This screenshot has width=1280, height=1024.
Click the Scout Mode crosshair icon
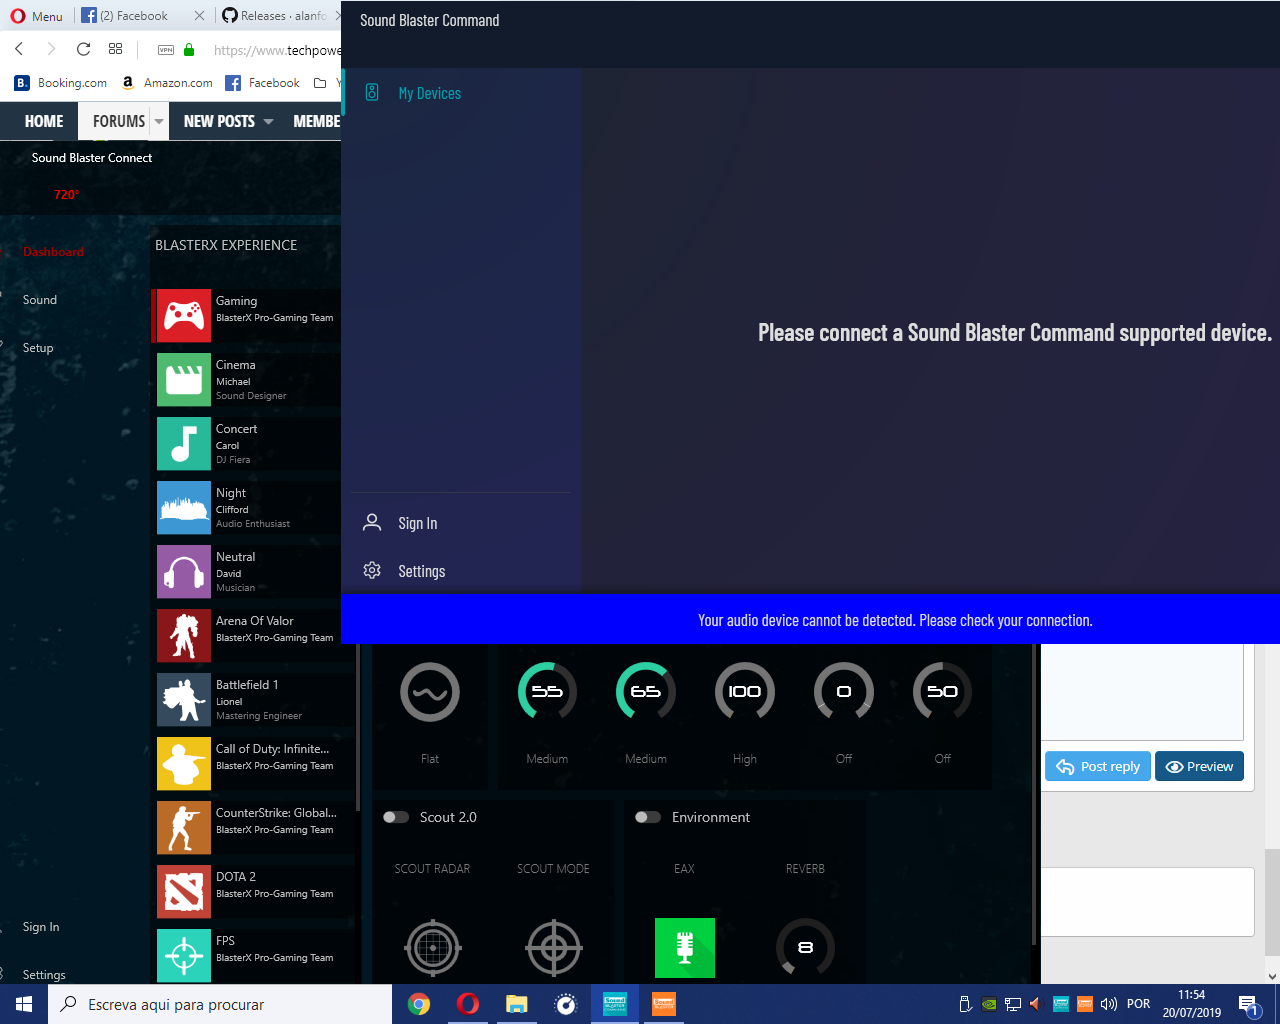tap(554, 947)
